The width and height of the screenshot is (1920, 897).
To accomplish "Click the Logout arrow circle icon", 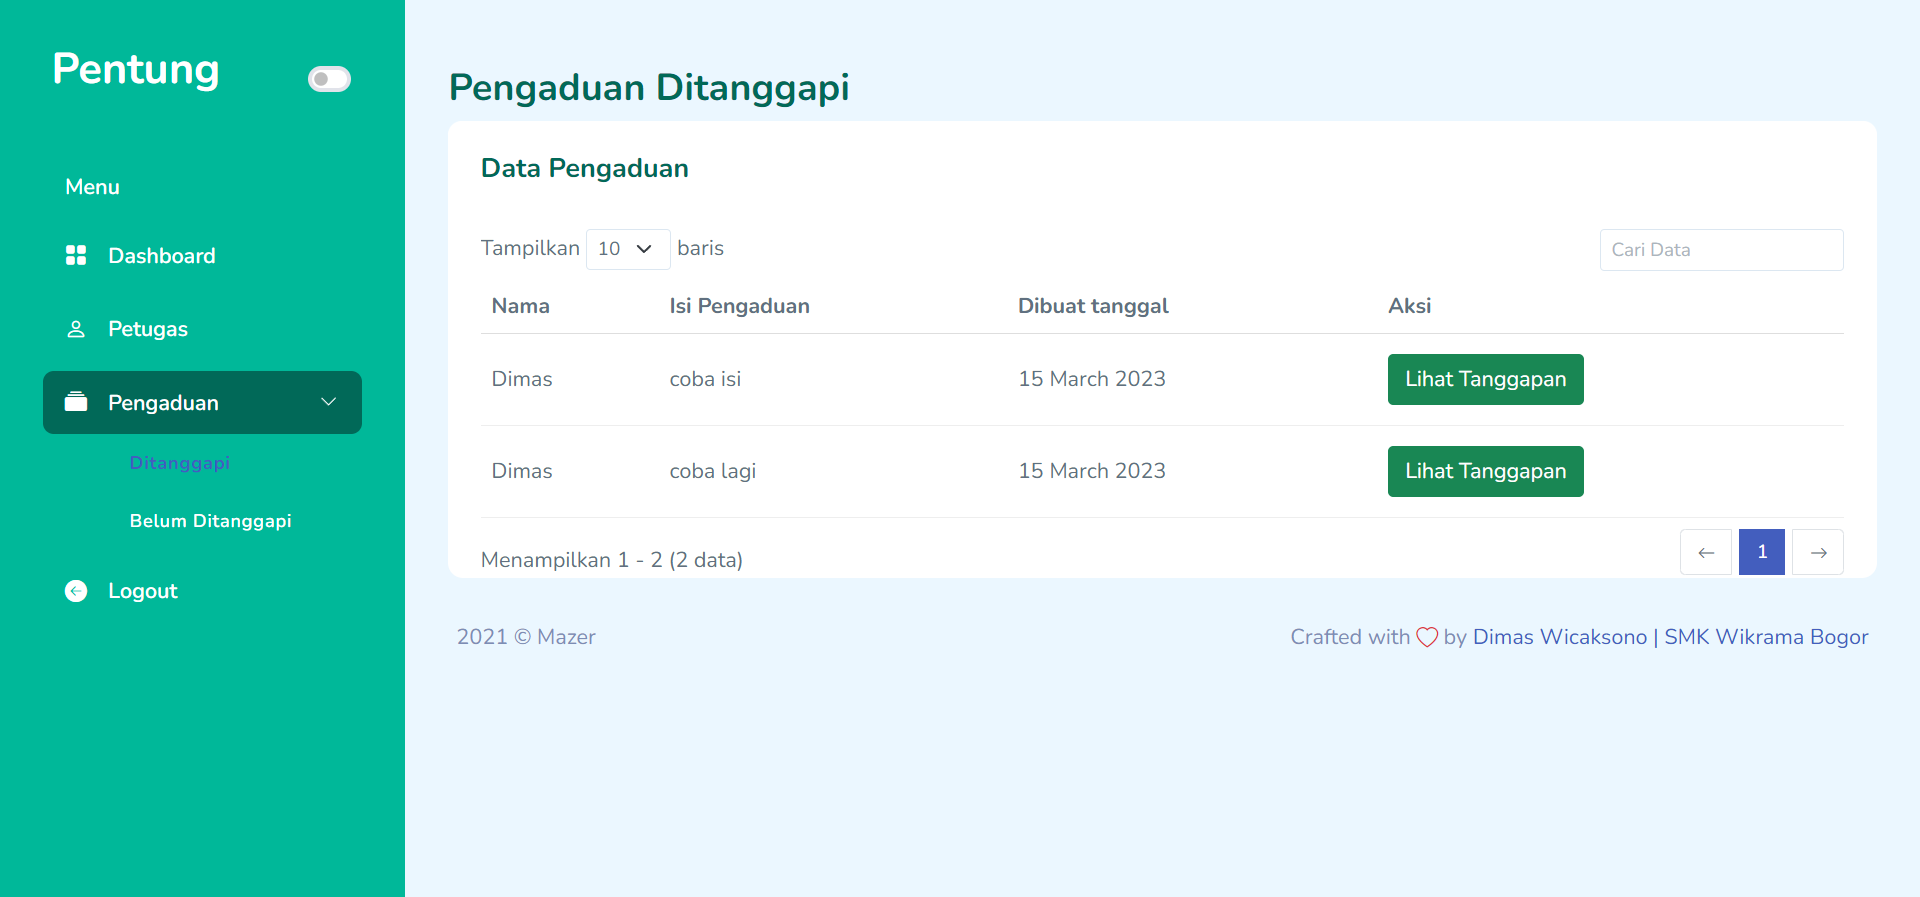I will (76, 591).
